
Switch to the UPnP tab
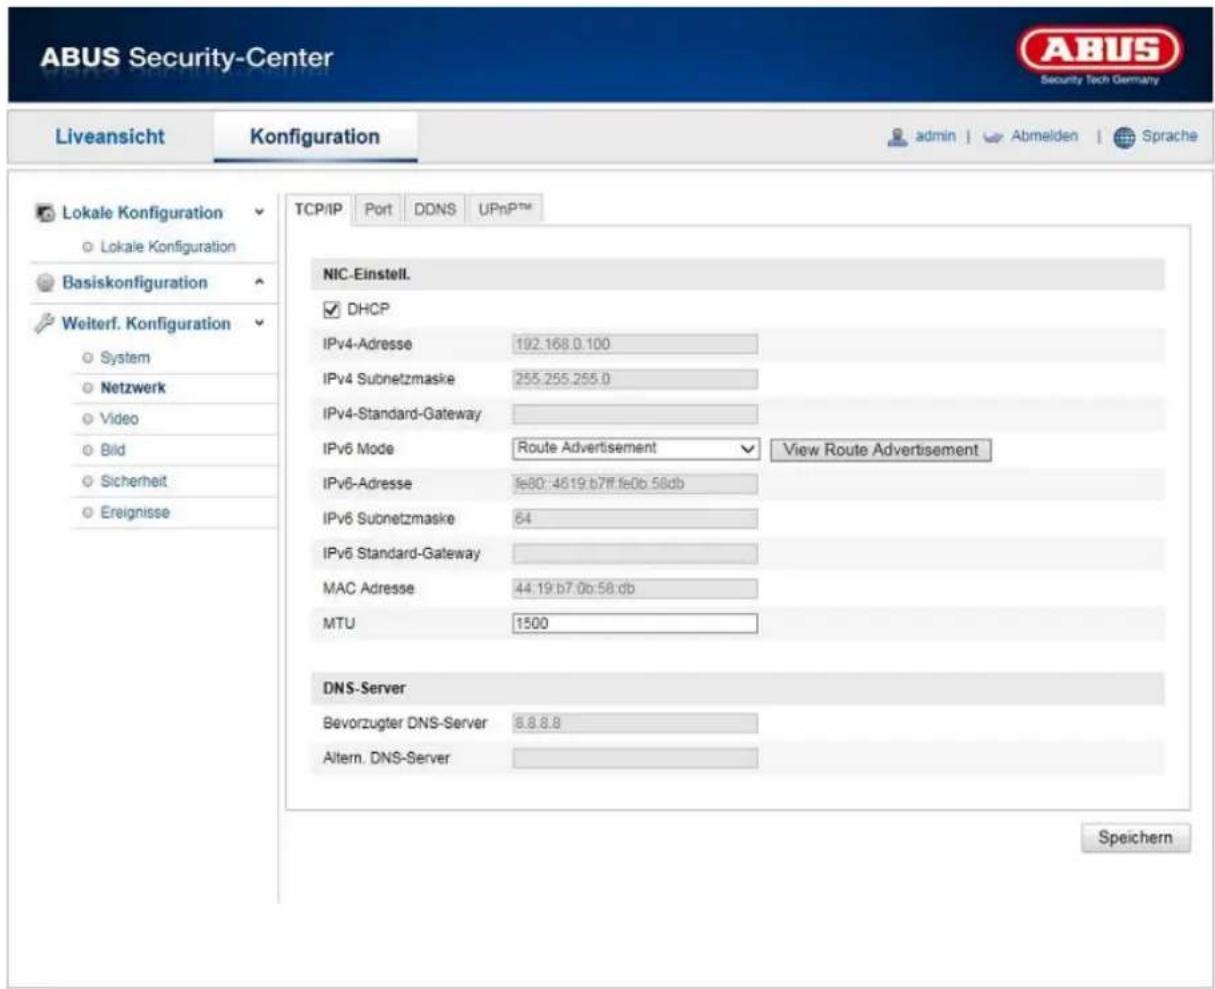[x=505, y=210]
